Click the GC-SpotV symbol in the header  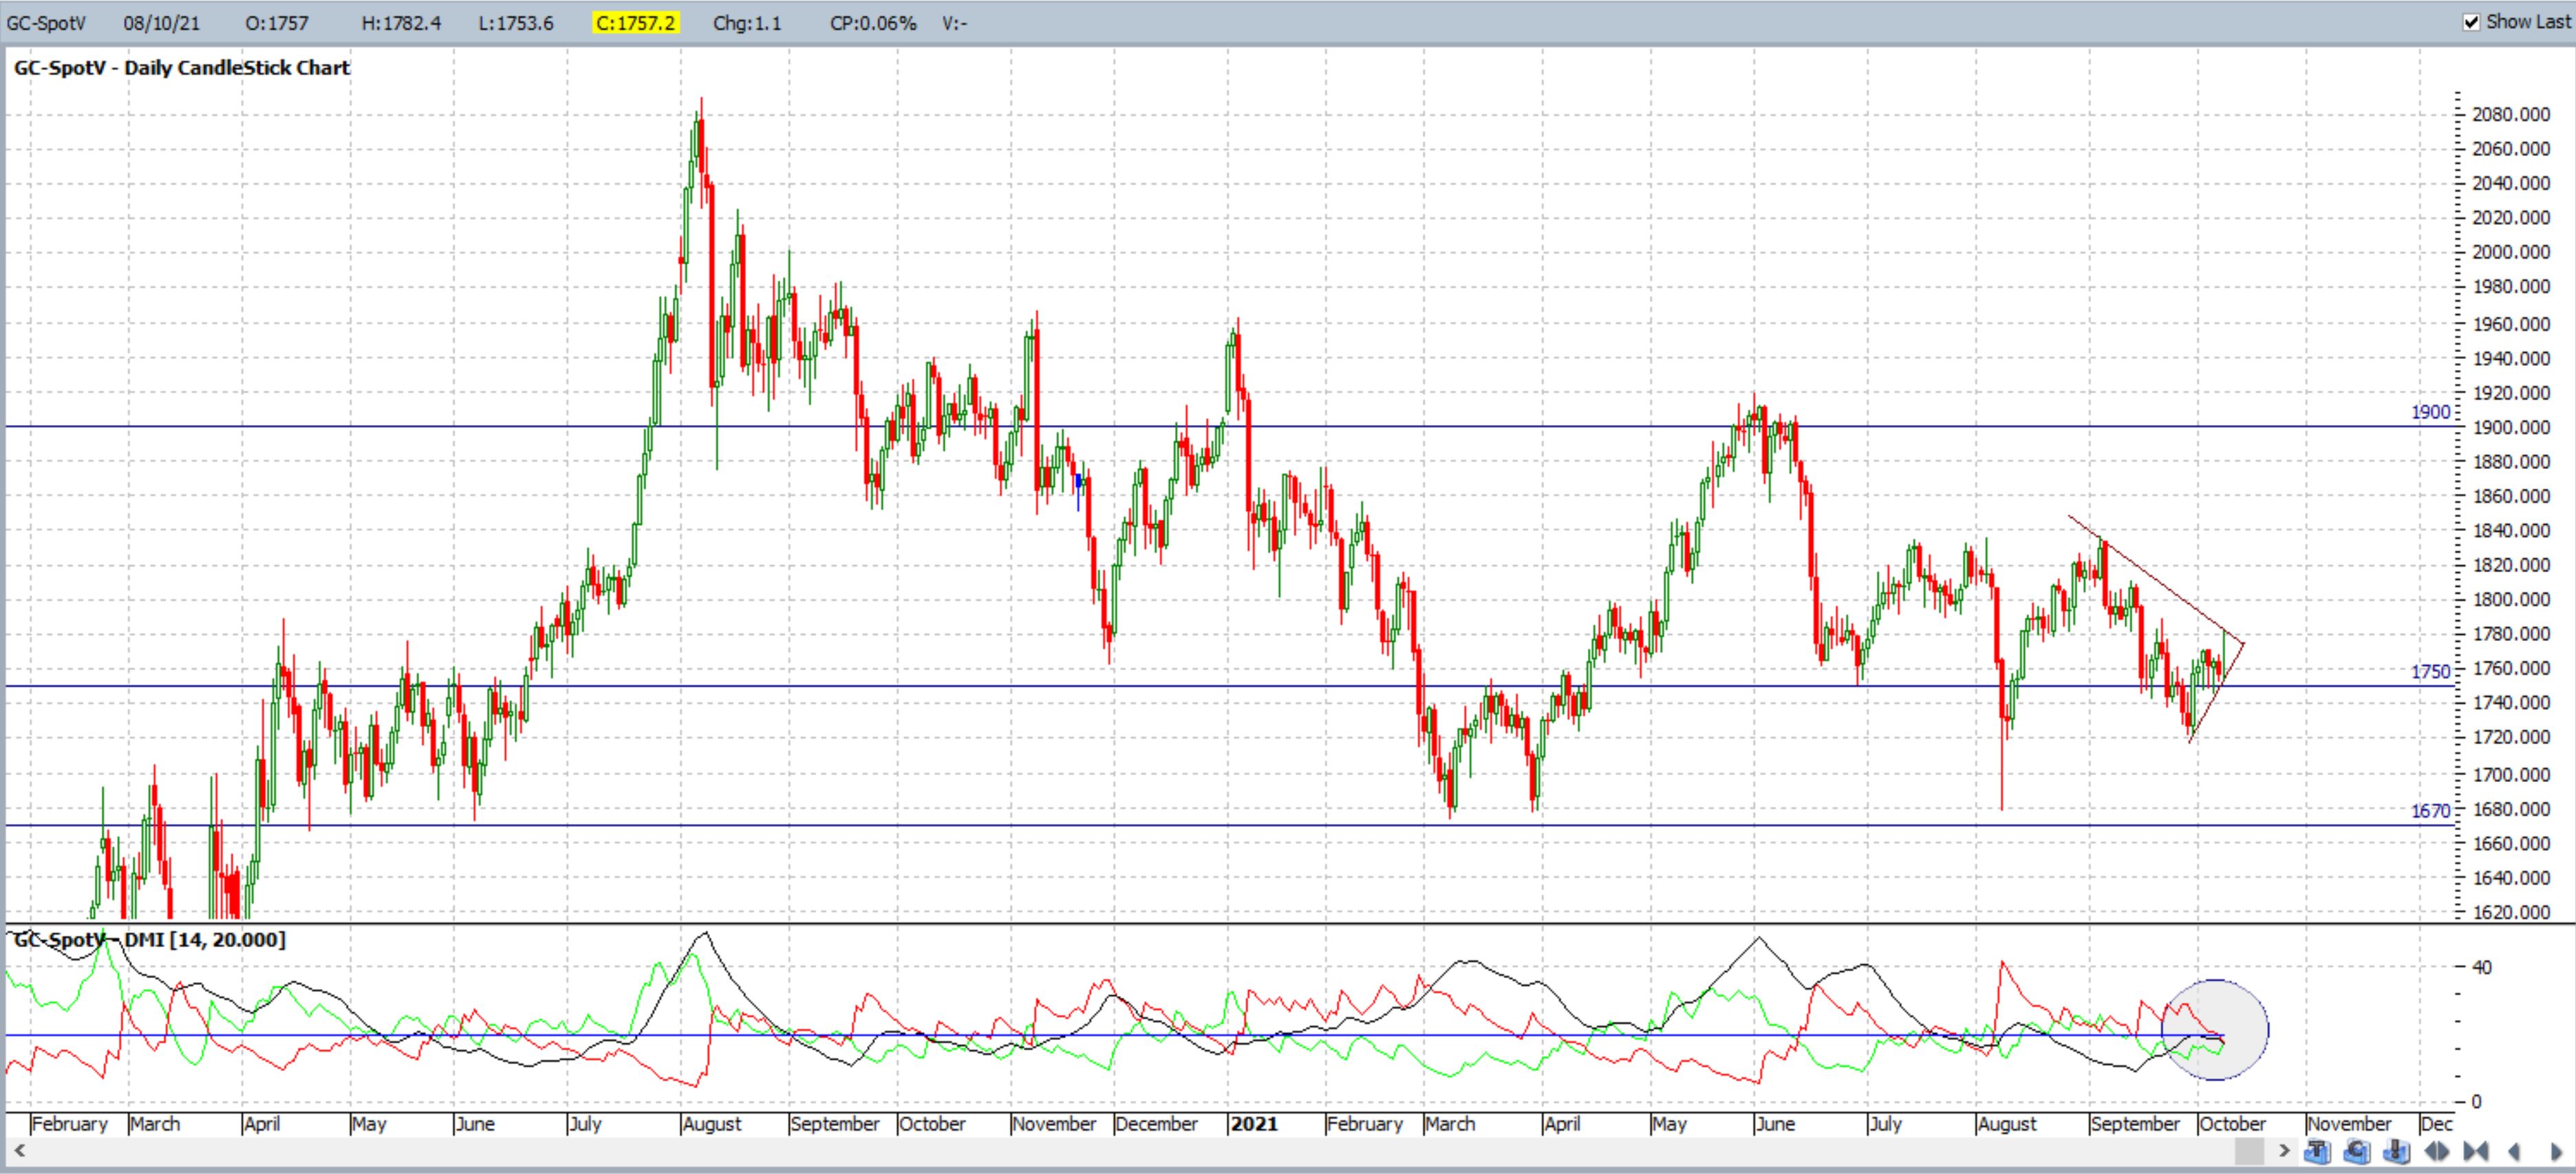pyautogui.click(x=47, y=23)
